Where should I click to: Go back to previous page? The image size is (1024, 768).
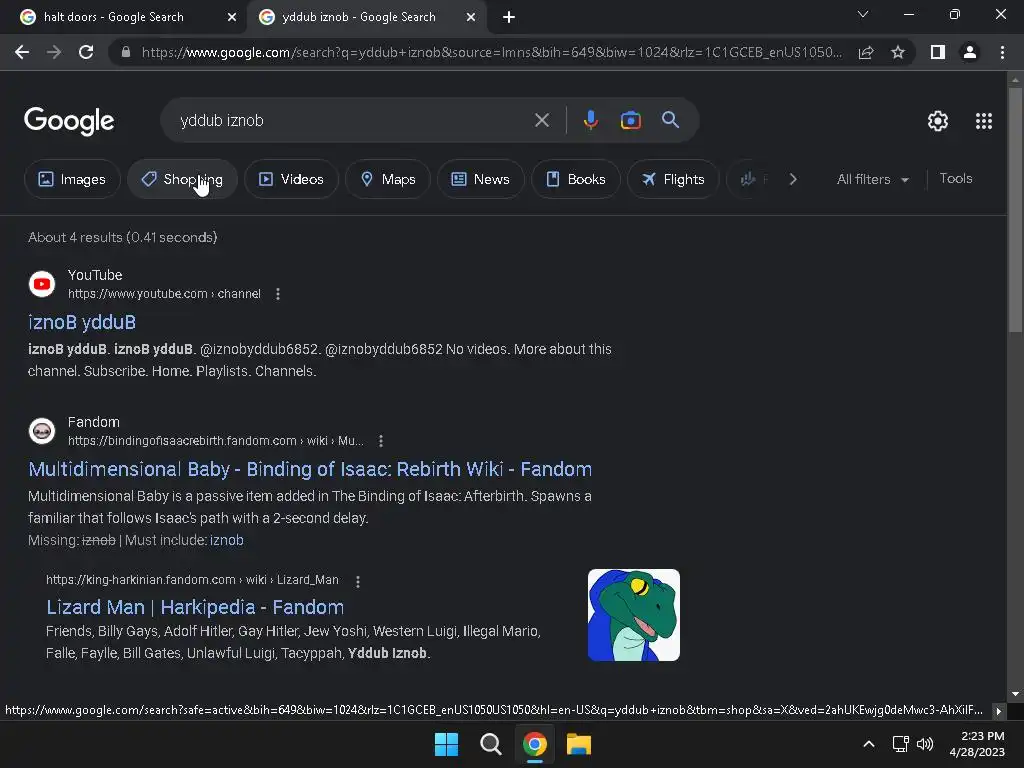tap(22, 52)
